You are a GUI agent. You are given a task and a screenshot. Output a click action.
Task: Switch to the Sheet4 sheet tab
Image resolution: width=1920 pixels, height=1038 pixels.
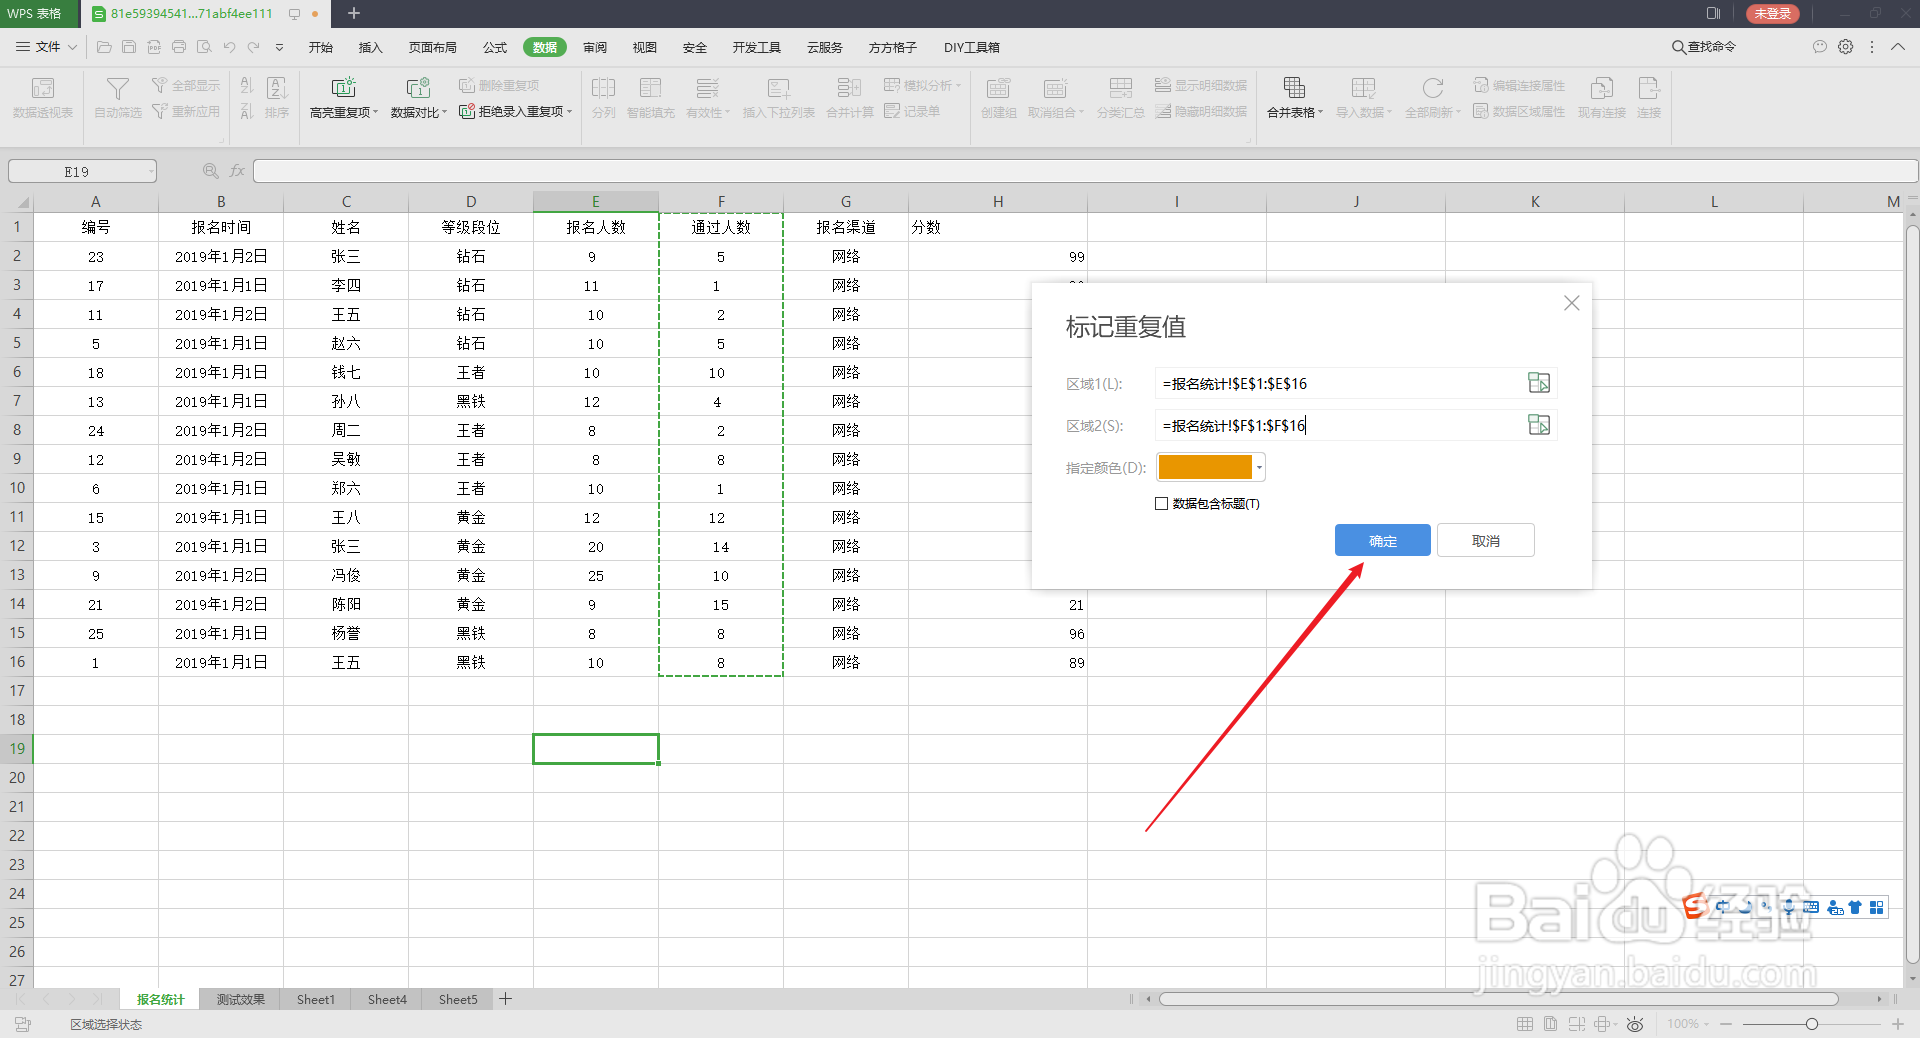tap(387, 999)
